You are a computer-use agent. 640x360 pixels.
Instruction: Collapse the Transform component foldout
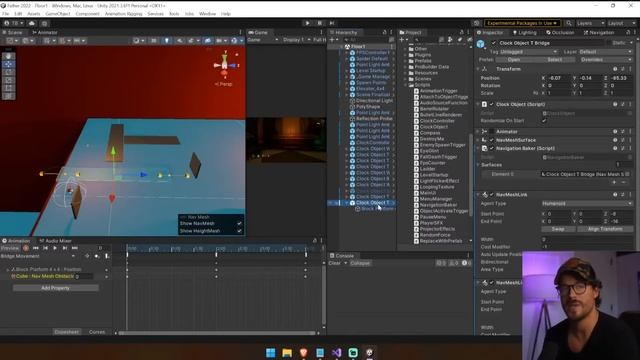478,69
